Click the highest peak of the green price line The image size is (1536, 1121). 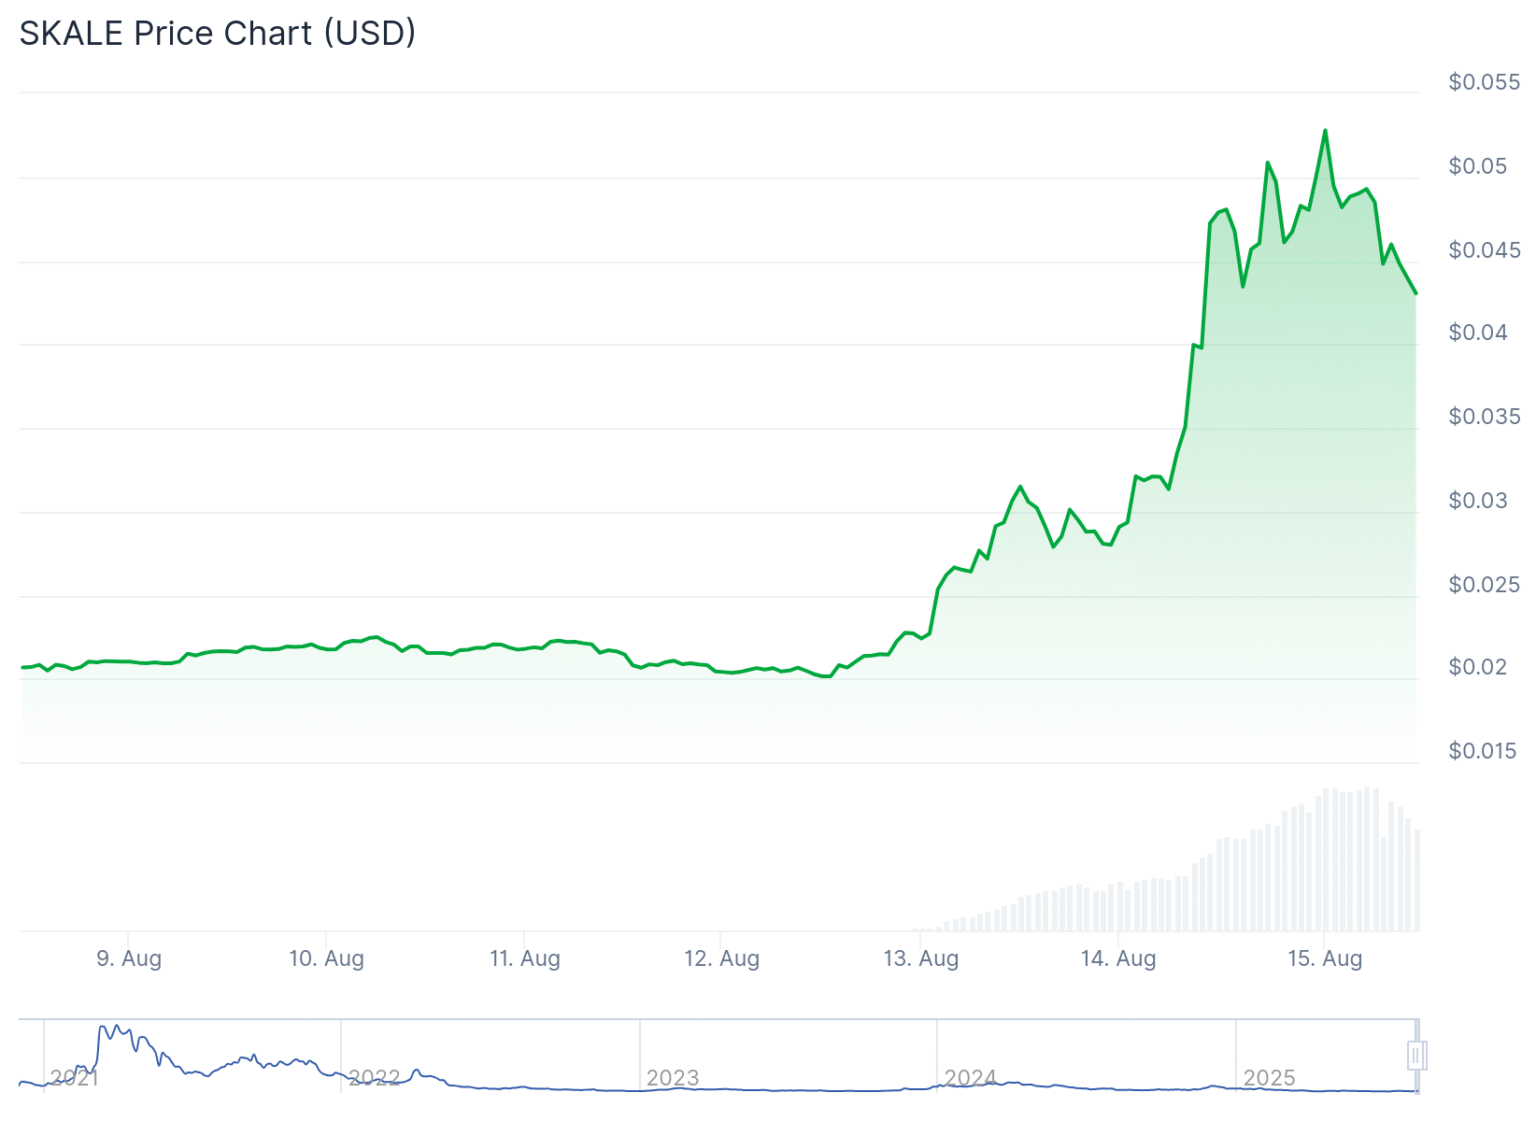tap(1325, 131)
